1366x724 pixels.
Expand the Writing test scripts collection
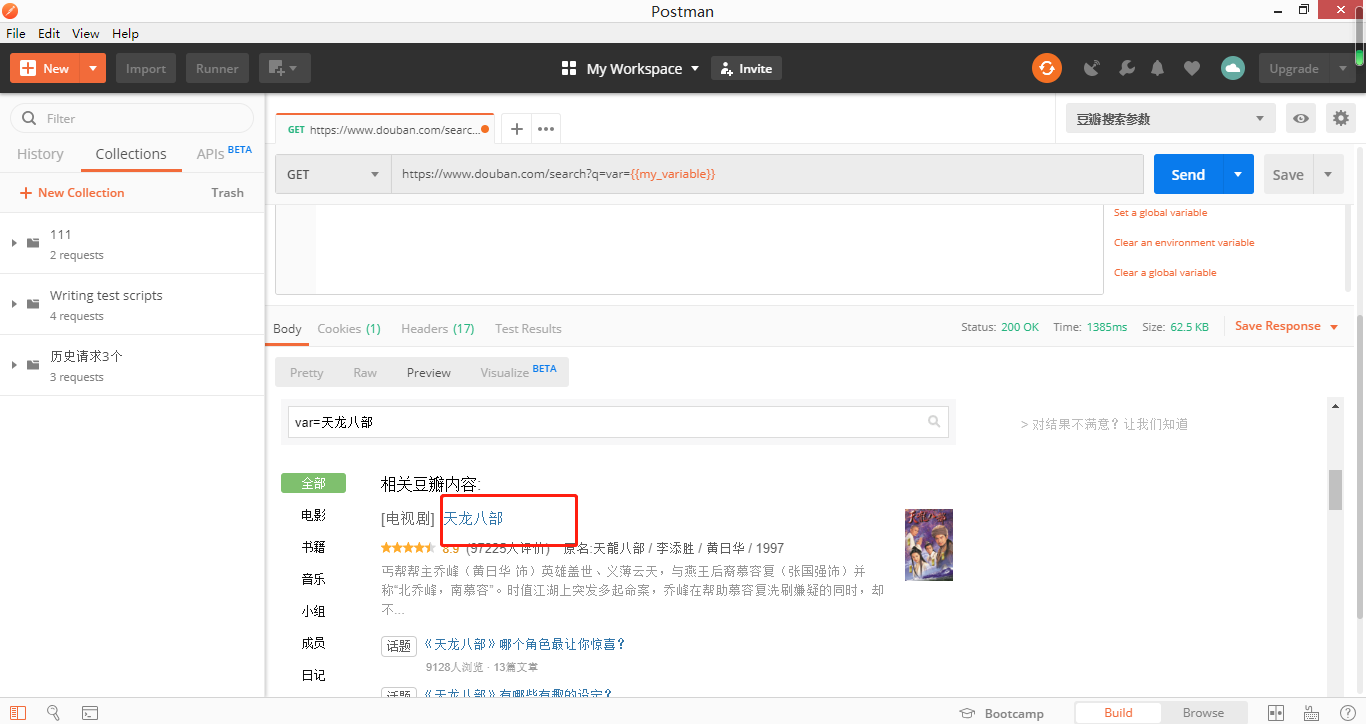pyautogui.click(x=14, y=304)
